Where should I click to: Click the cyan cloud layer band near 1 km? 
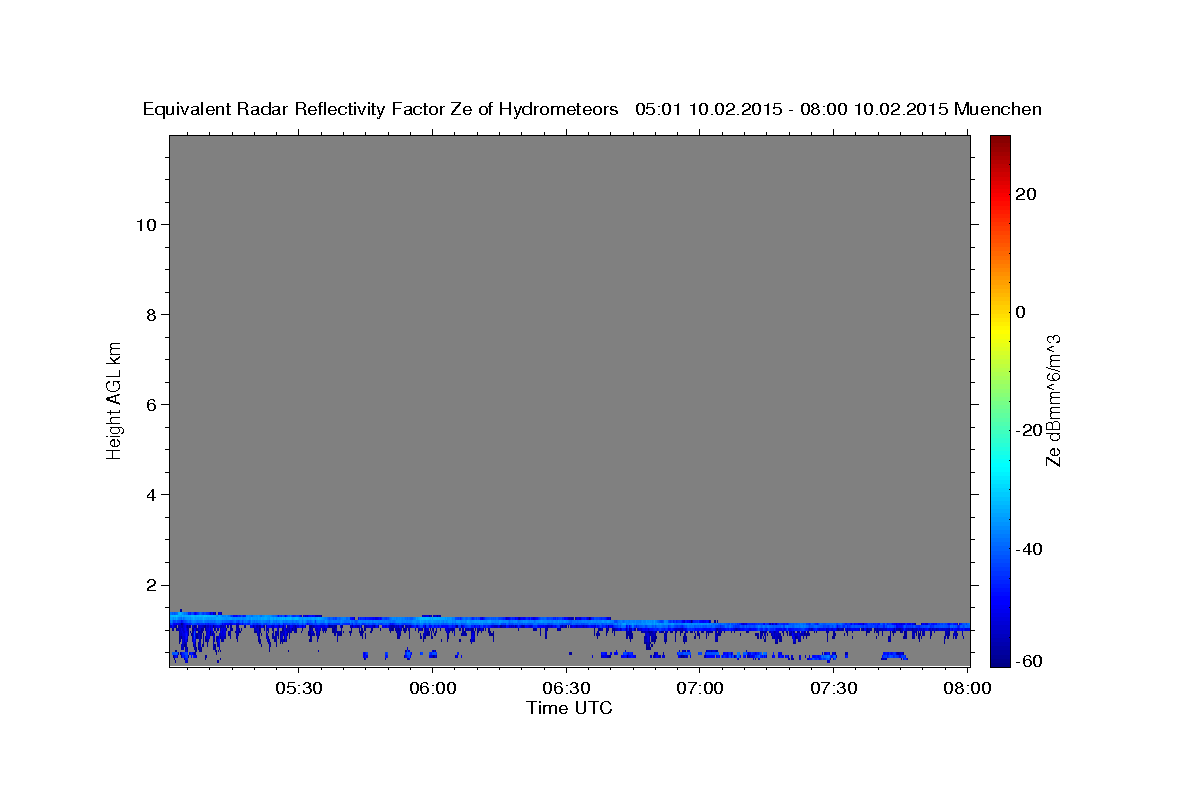point(569,623)
